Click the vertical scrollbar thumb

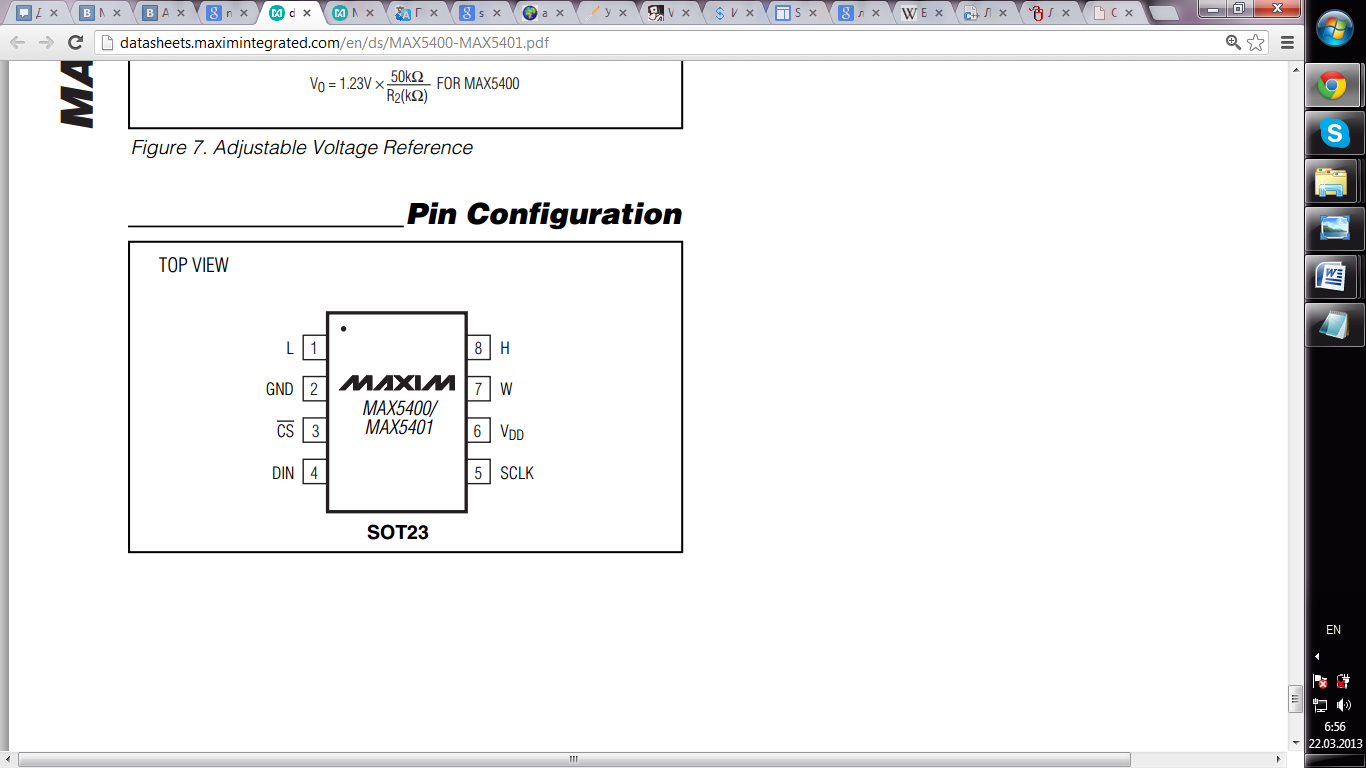coord(1294,697)
